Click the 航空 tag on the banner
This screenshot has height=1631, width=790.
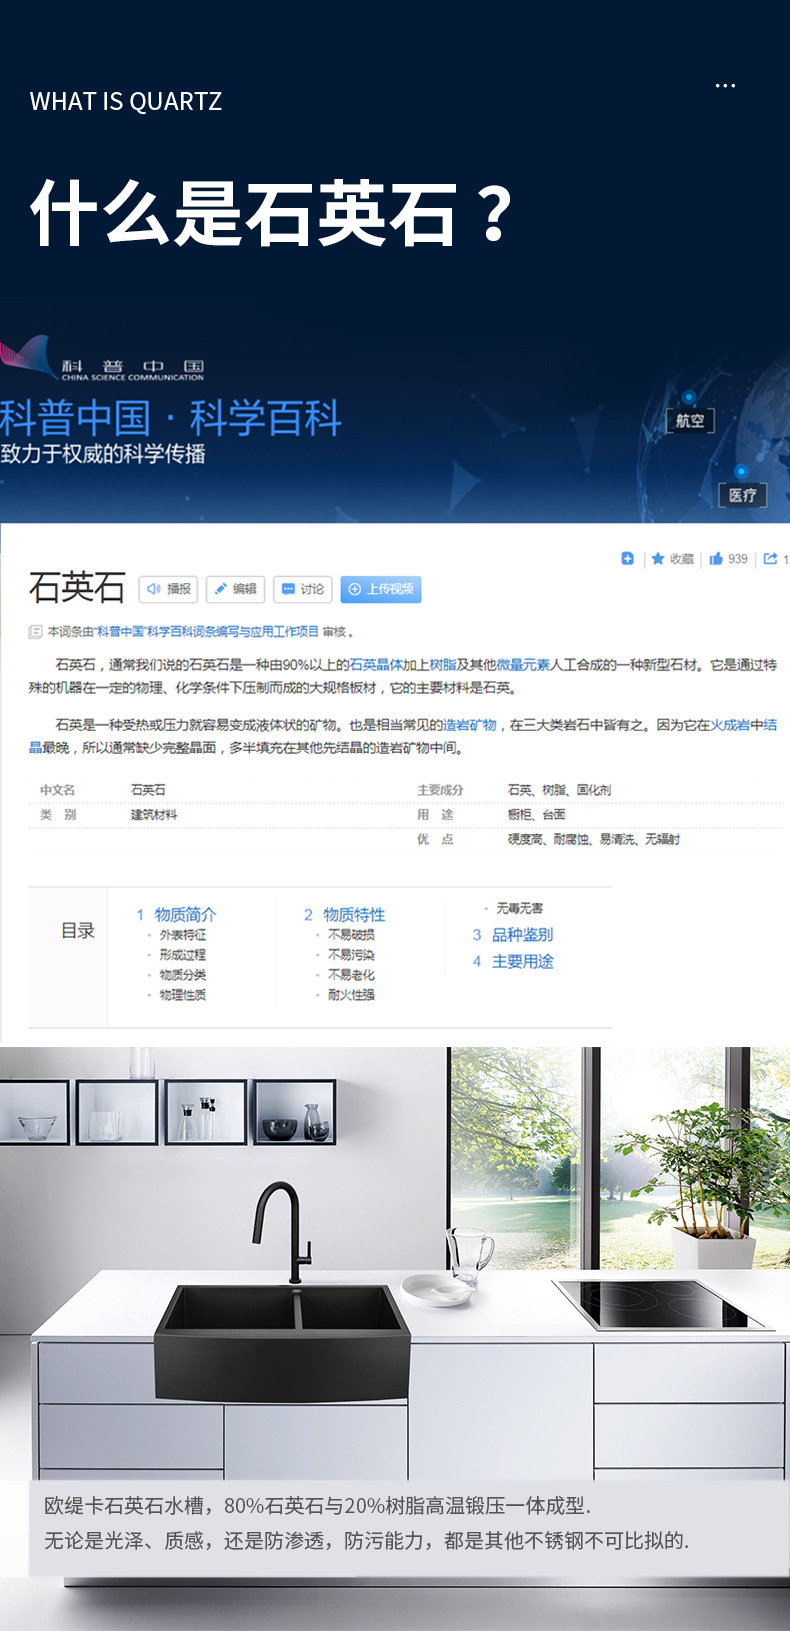point(690,421)
